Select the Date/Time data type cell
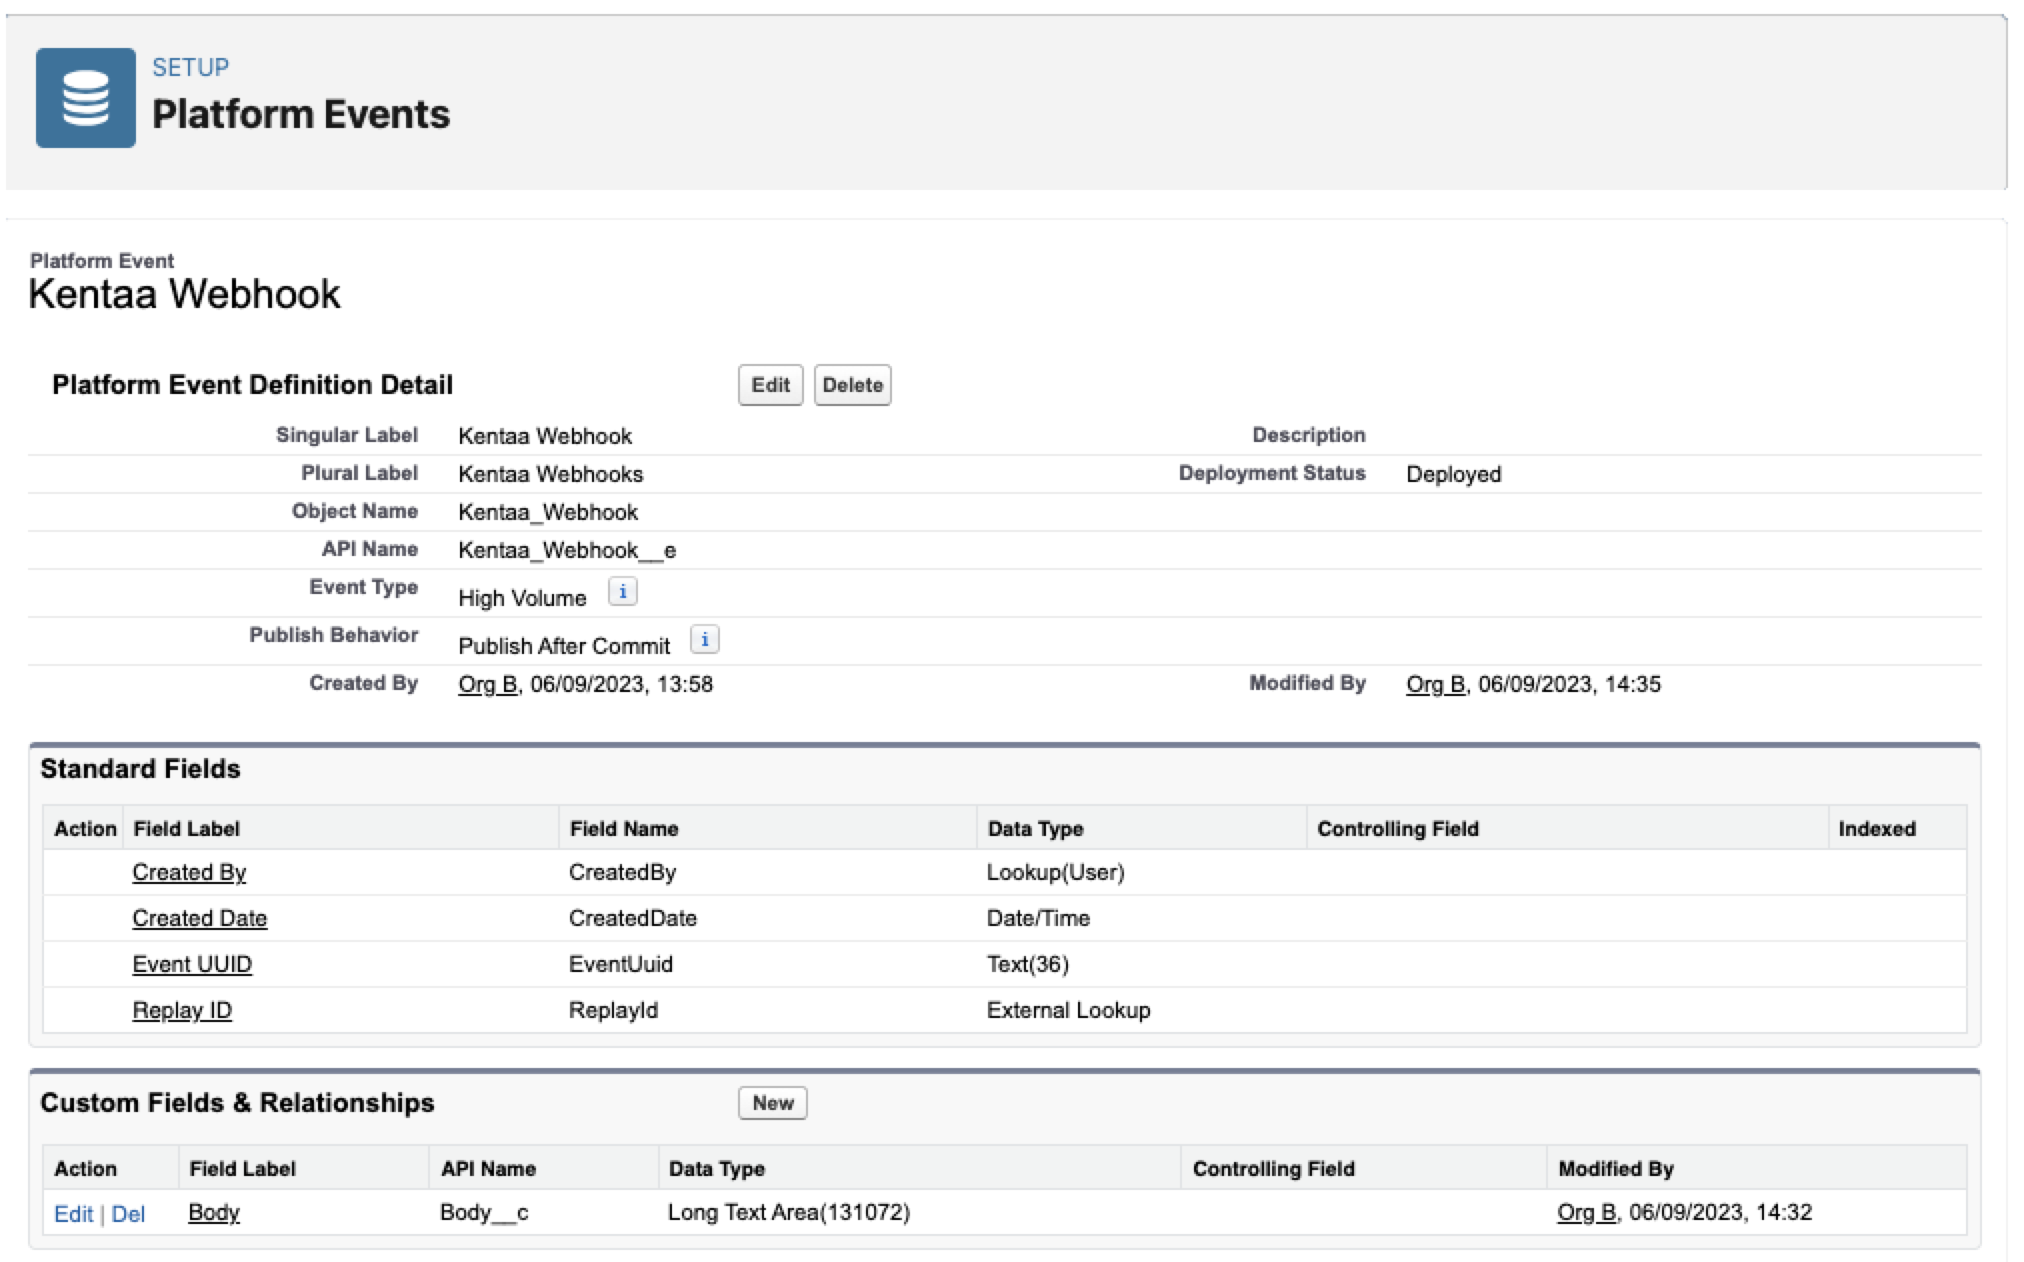The image size is (2024, 1262). point(1038,918)
